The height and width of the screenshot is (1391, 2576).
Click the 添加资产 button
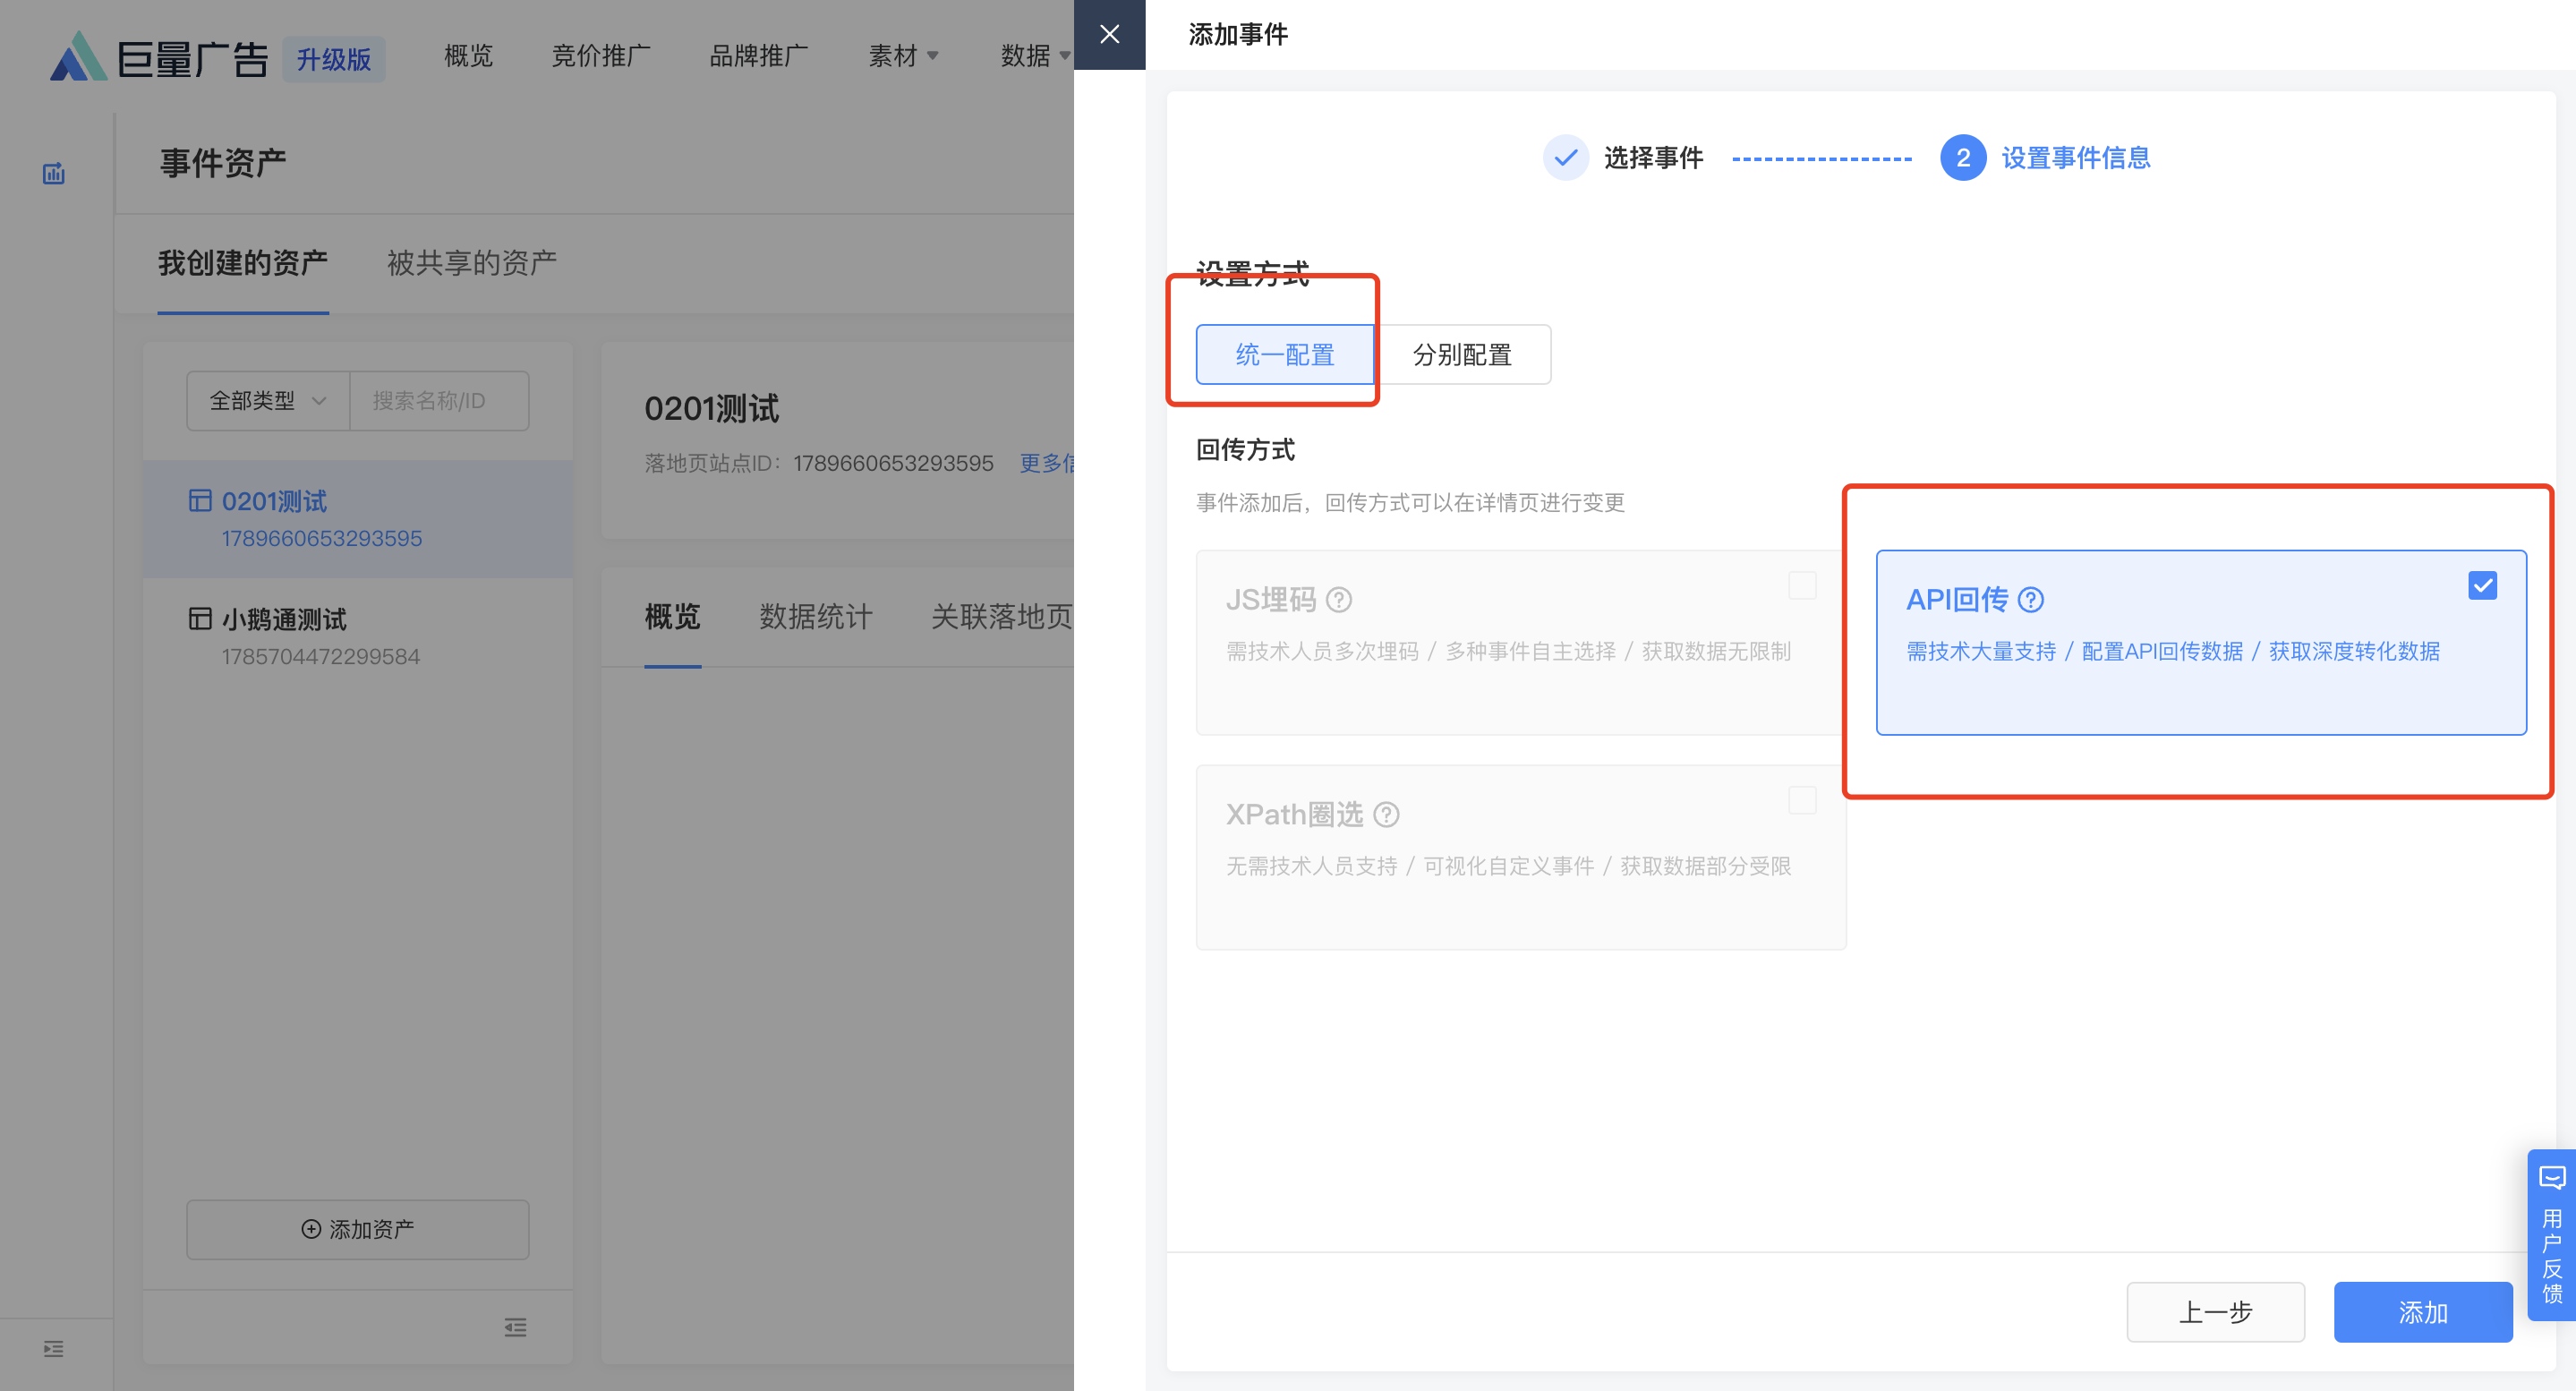point(358,1228)
